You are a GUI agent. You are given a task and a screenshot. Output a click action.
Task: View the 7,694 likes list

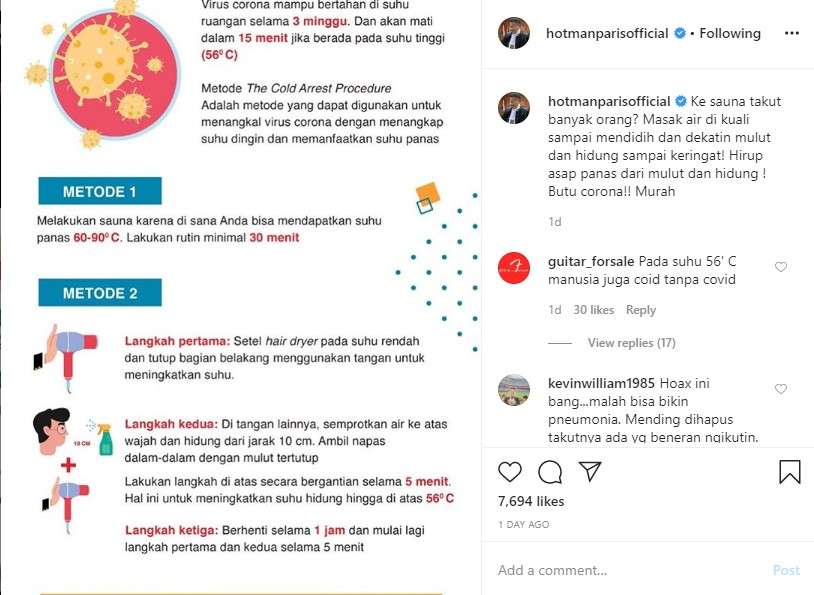click(x=531, y=502)
